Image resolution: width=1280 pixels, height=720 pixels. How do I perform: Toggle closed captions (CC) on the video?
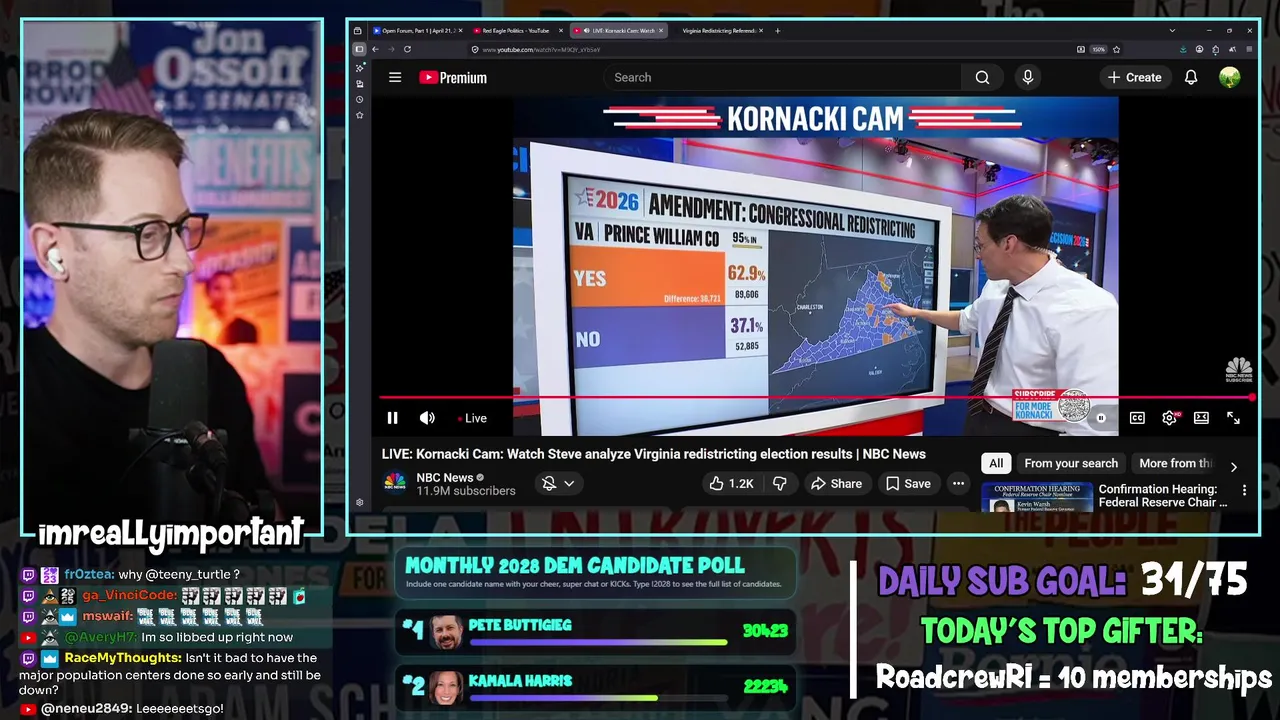(1137, 418)
